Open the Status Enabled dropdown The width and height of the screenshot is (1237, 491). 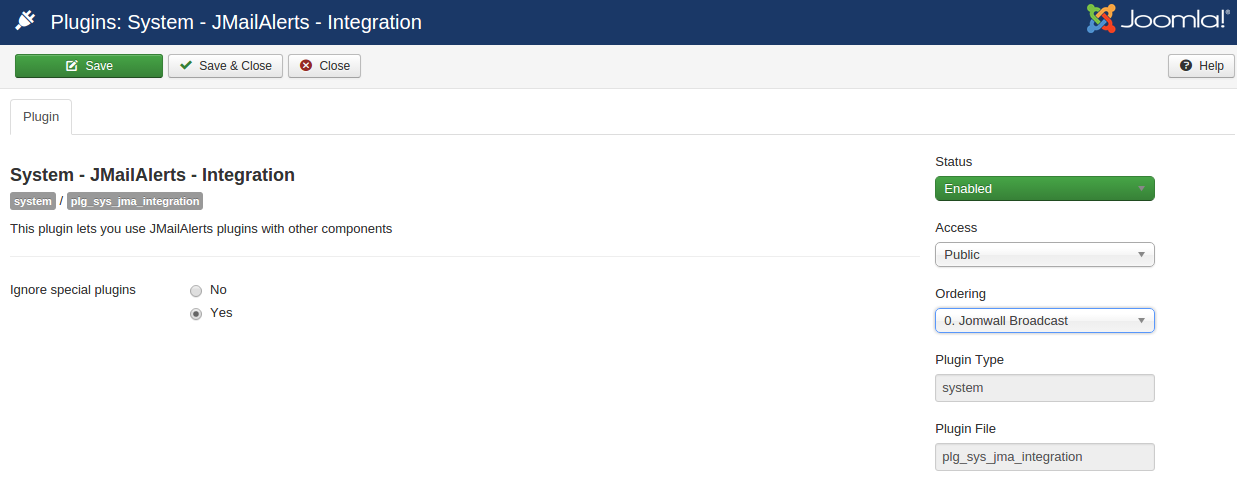click(x=1045, y=188)
